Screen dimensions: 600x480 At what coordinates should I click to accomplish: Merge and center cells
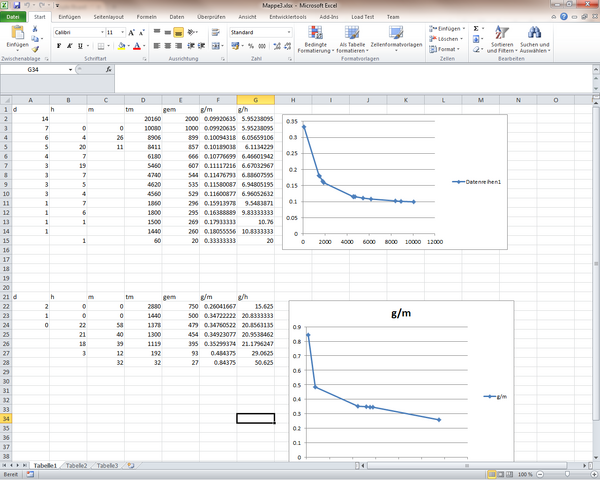click(x=216, y=46)
